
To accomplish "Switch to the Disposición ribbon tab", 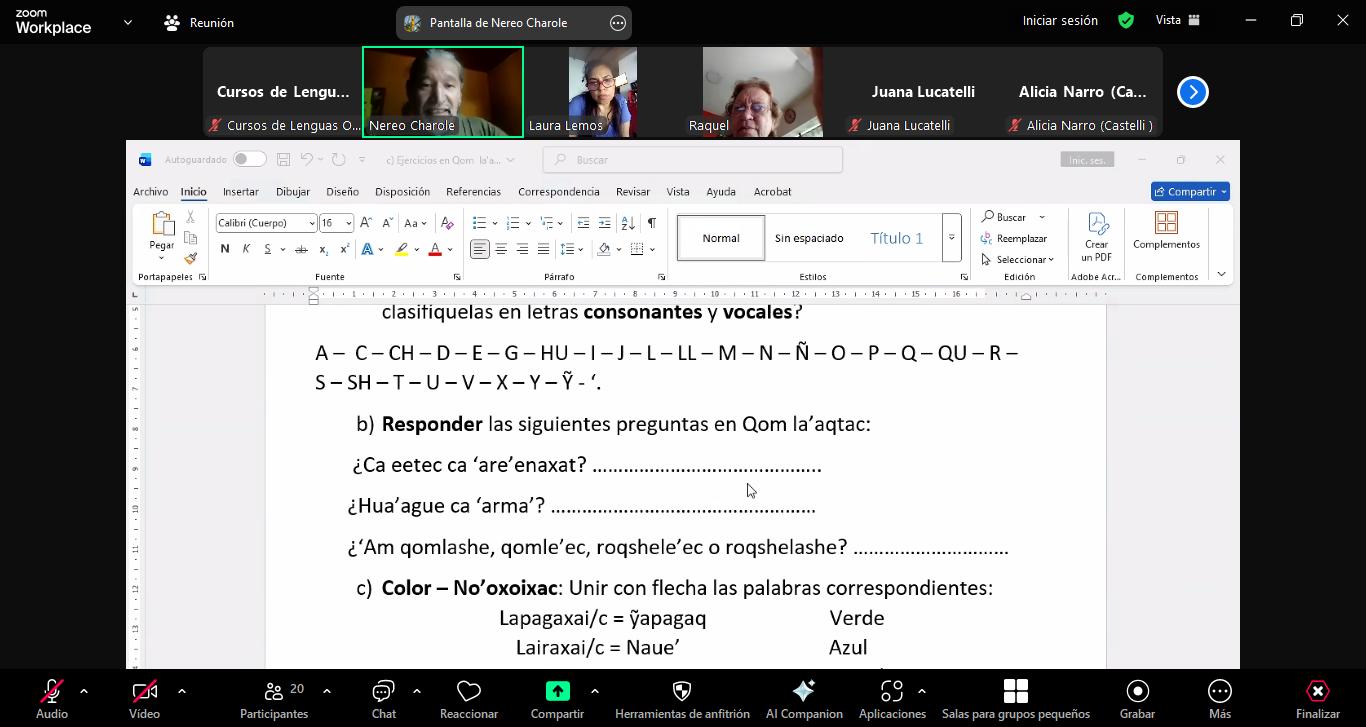I will (x=402, y=192).
